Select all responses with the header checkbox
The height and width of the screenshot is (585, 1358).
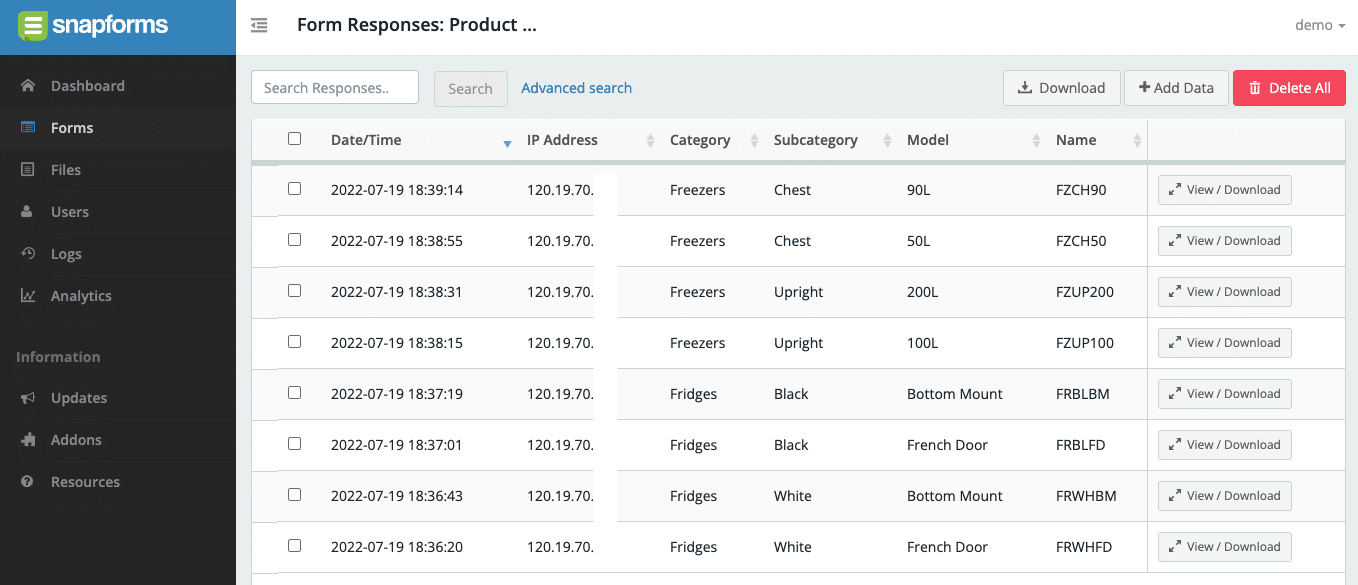(294, 139)
